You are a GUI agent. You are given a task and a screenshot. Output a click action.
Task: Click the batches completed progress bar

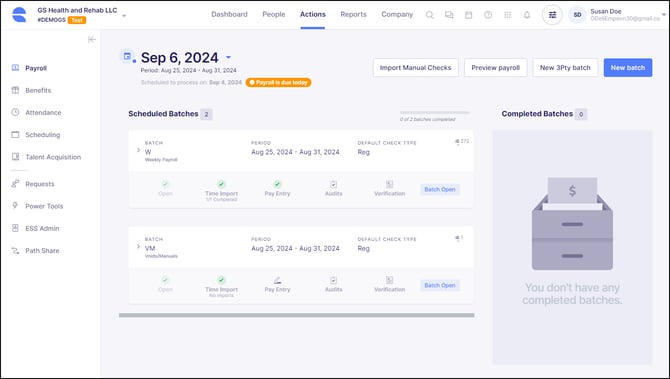click(x=435, y=112)
